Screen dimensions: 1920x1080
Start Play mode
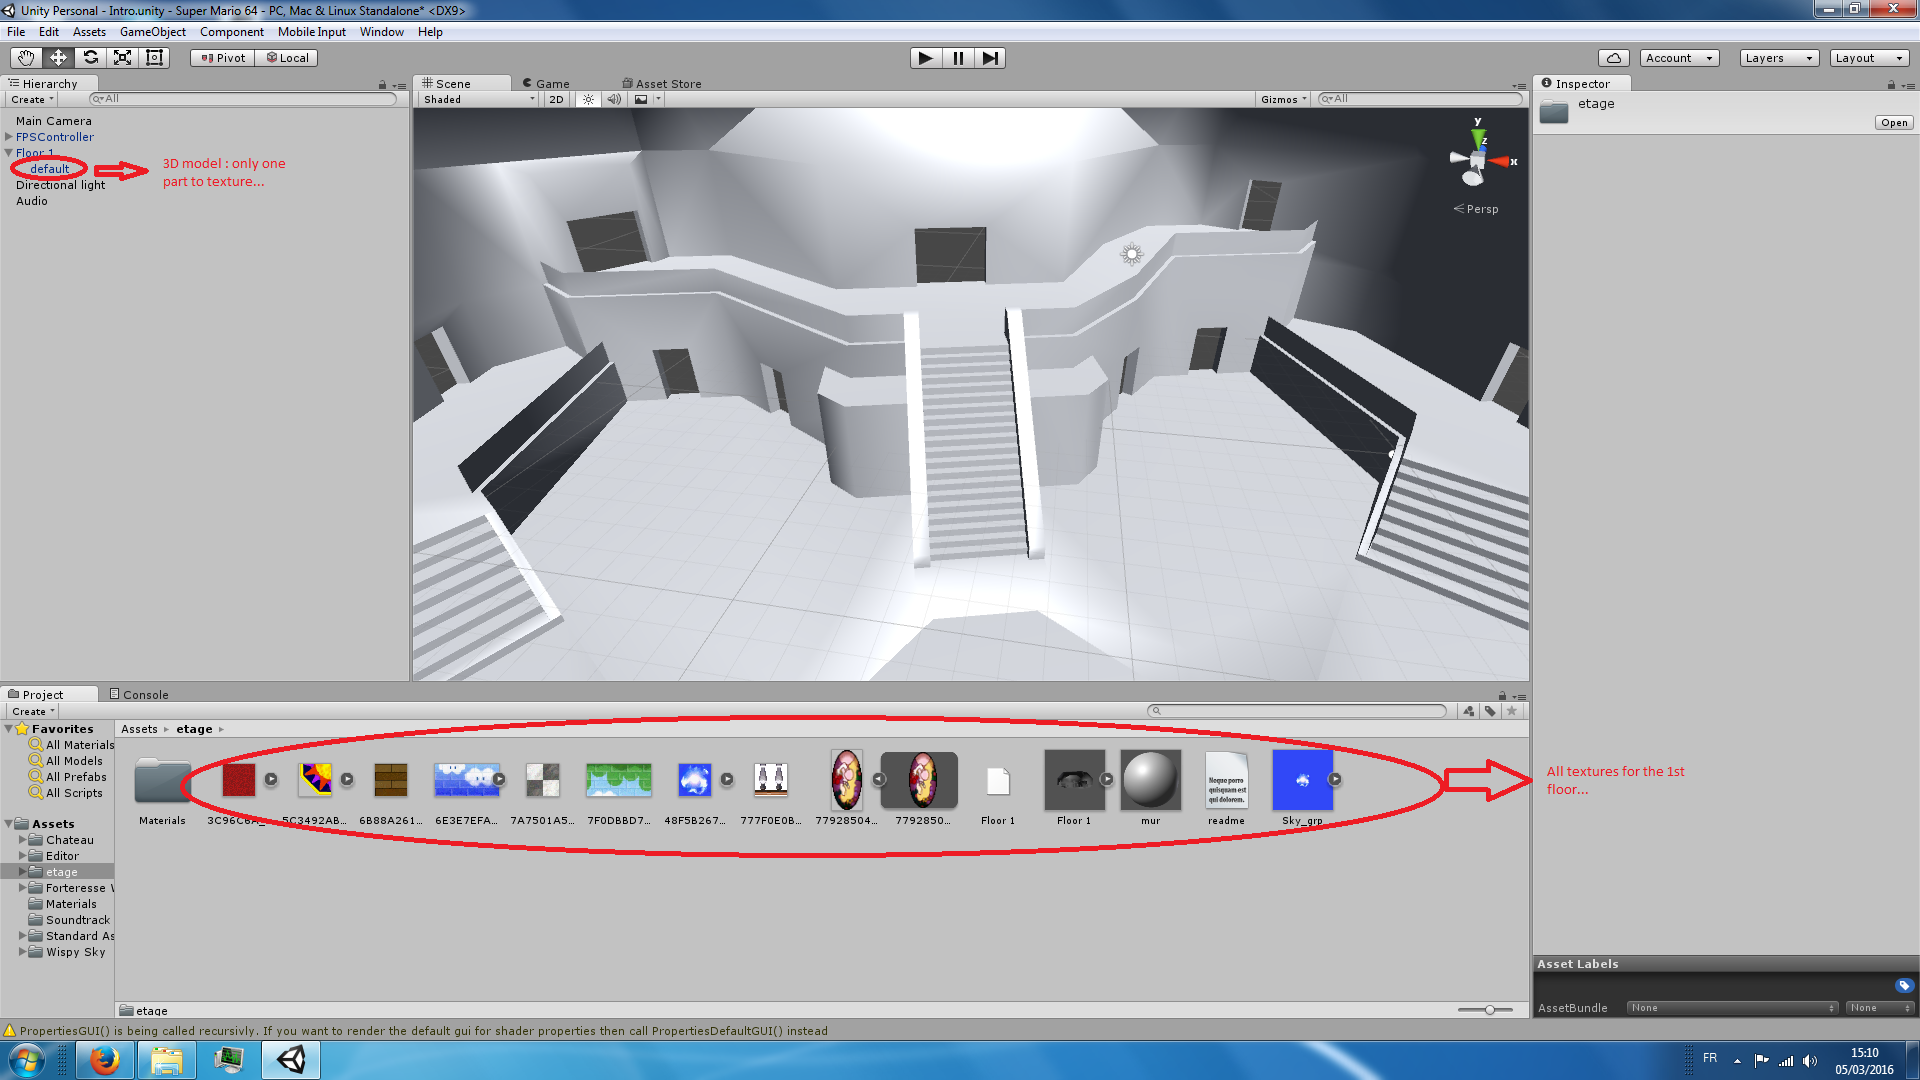[926, 58]
